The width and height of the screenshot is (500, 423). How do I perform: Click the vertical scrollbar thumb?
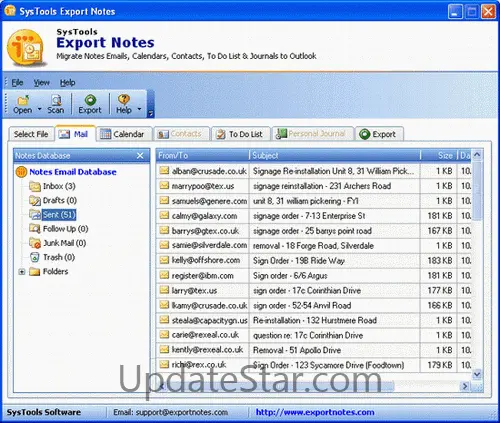pyautogui.click(x=477, y=190)
